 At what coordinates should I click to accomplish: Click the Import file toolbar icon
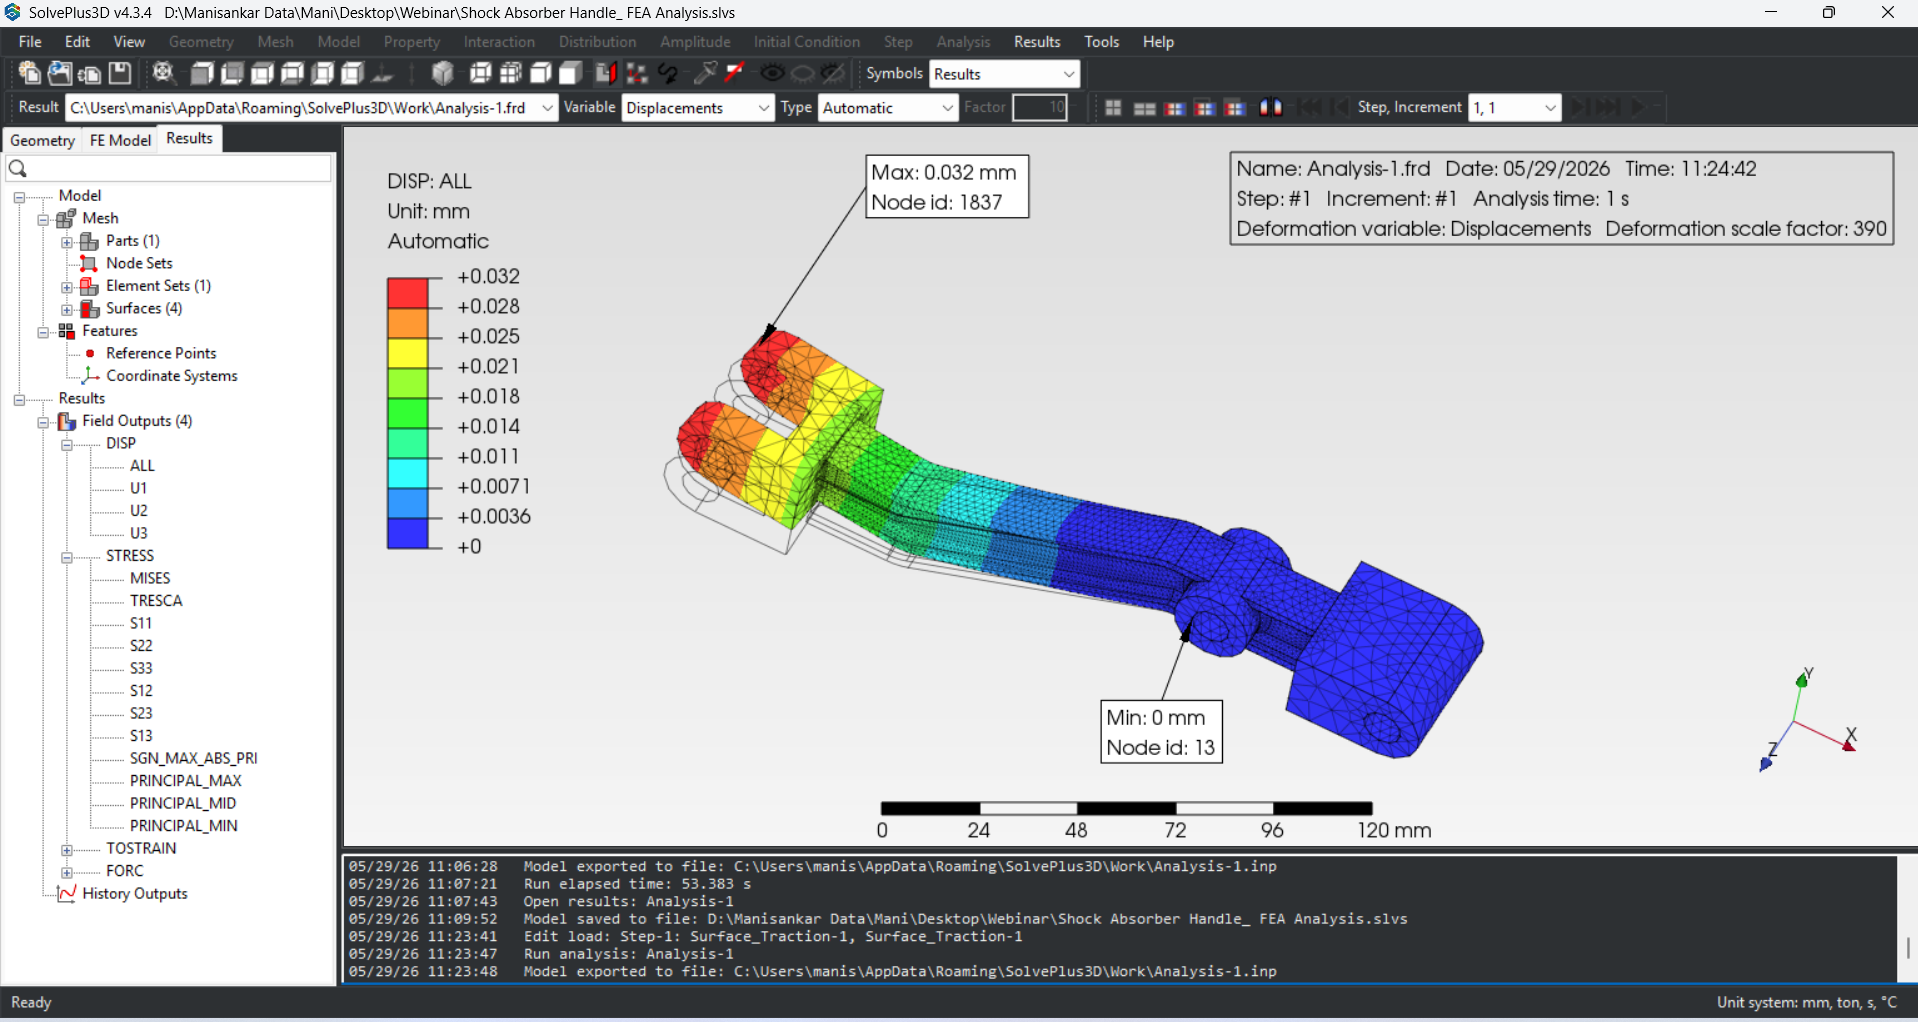click(x=89, y=73)
